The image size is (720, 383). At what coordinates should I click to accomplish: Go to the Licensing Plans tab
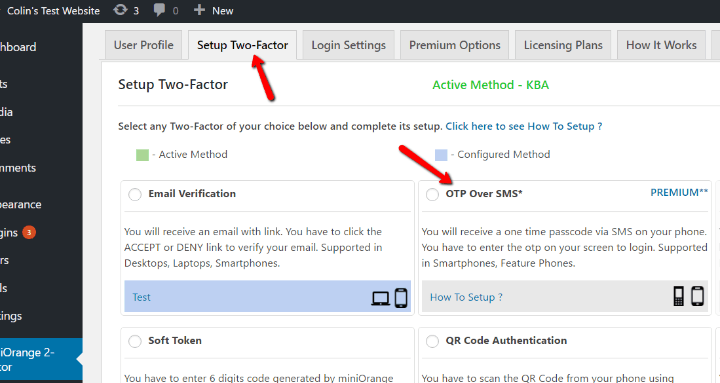[x=563, y=45]
